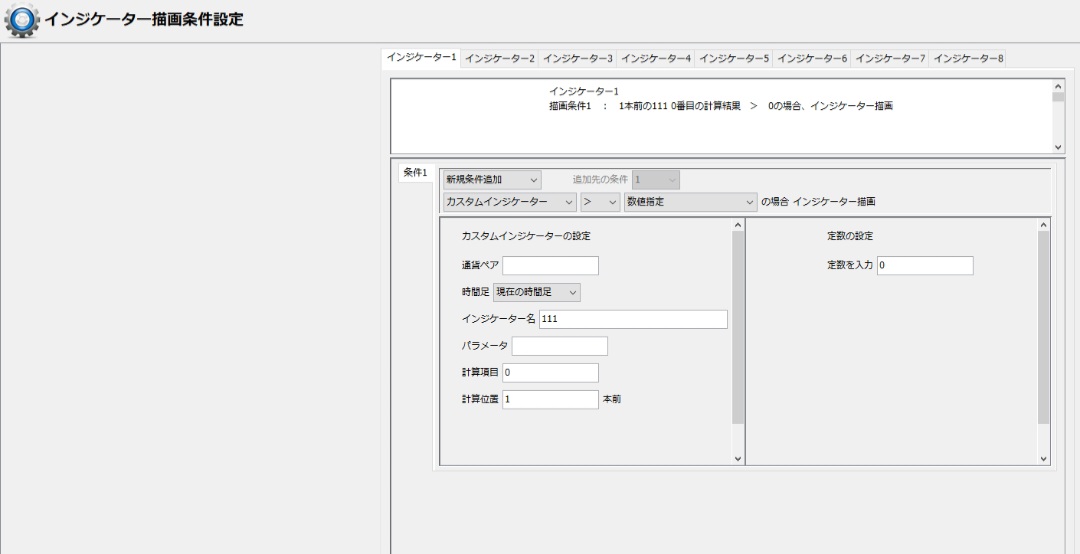The width and height of the screenshot is (1080, 554).
Task: Click the 定数の設定 panel scroll down arrow
Action: click(1043, 458)
